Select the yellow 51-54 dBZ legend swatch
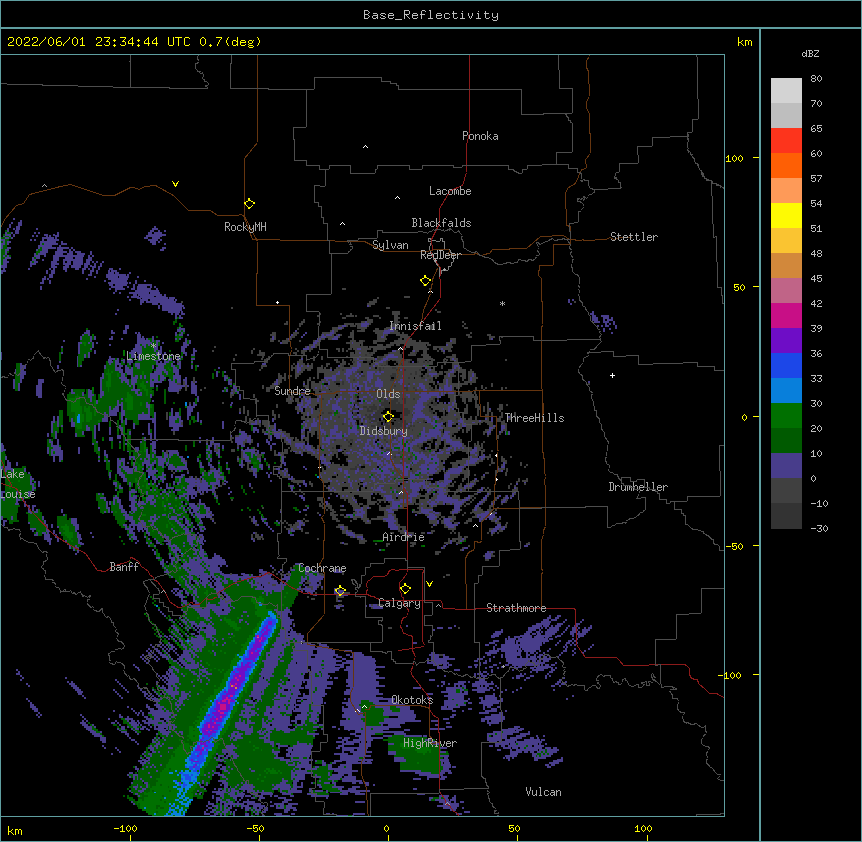 (x=786, y=215)
